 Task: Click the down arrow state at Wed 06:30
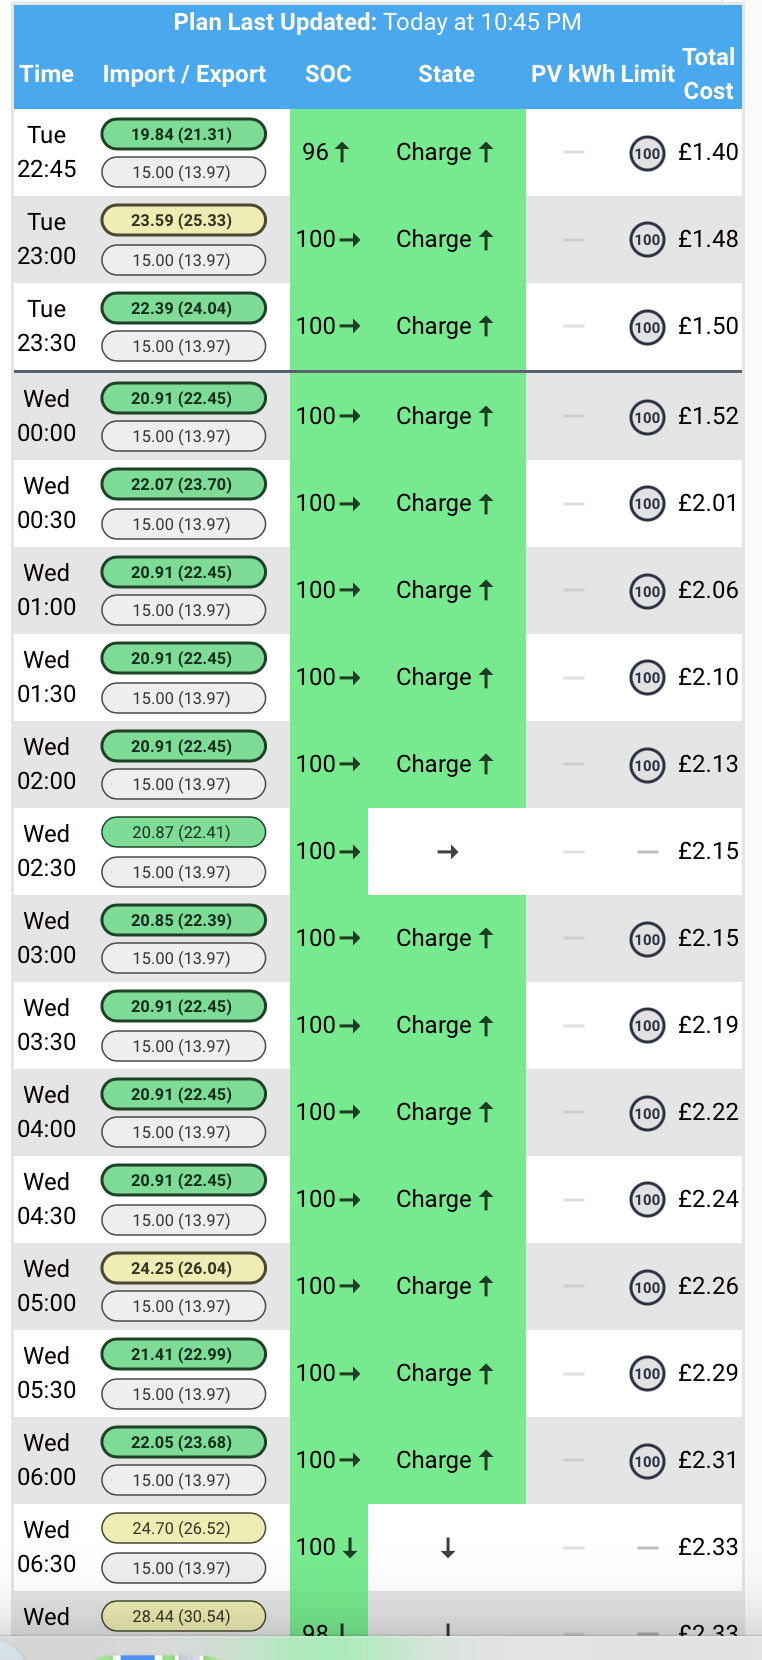[447, 1548]
